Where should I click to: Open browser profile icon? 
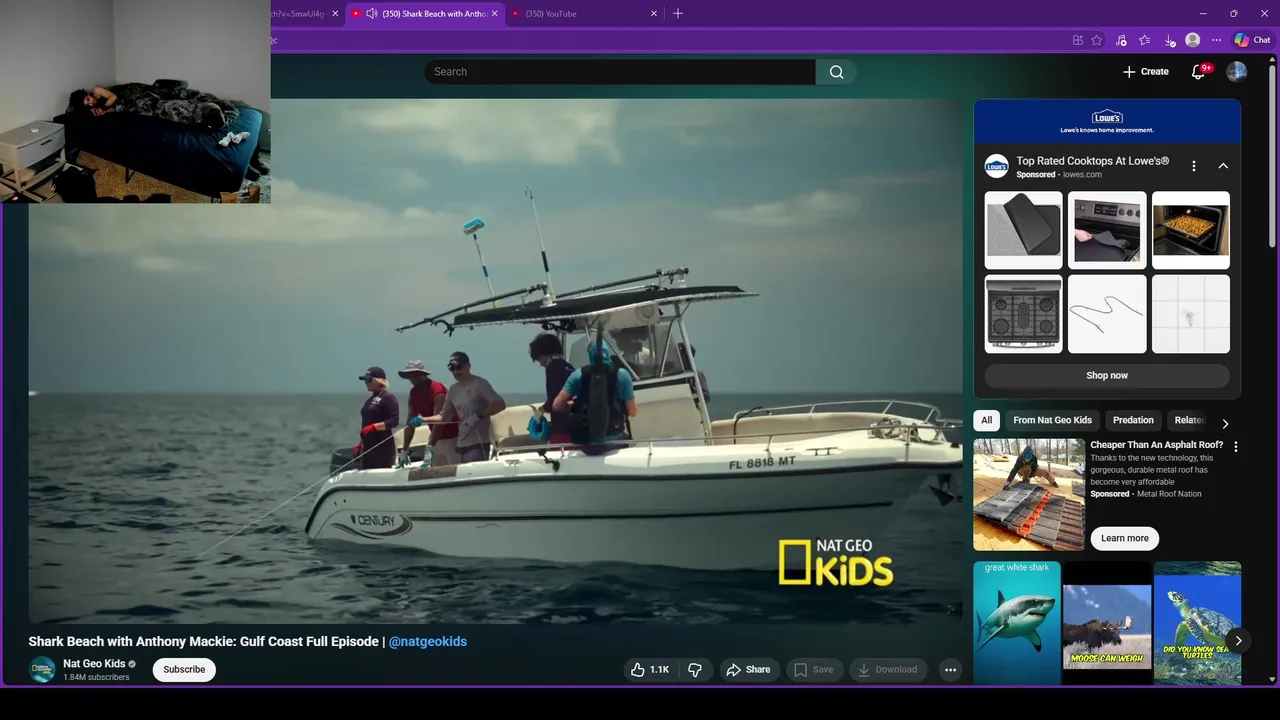pos(1192,40)
